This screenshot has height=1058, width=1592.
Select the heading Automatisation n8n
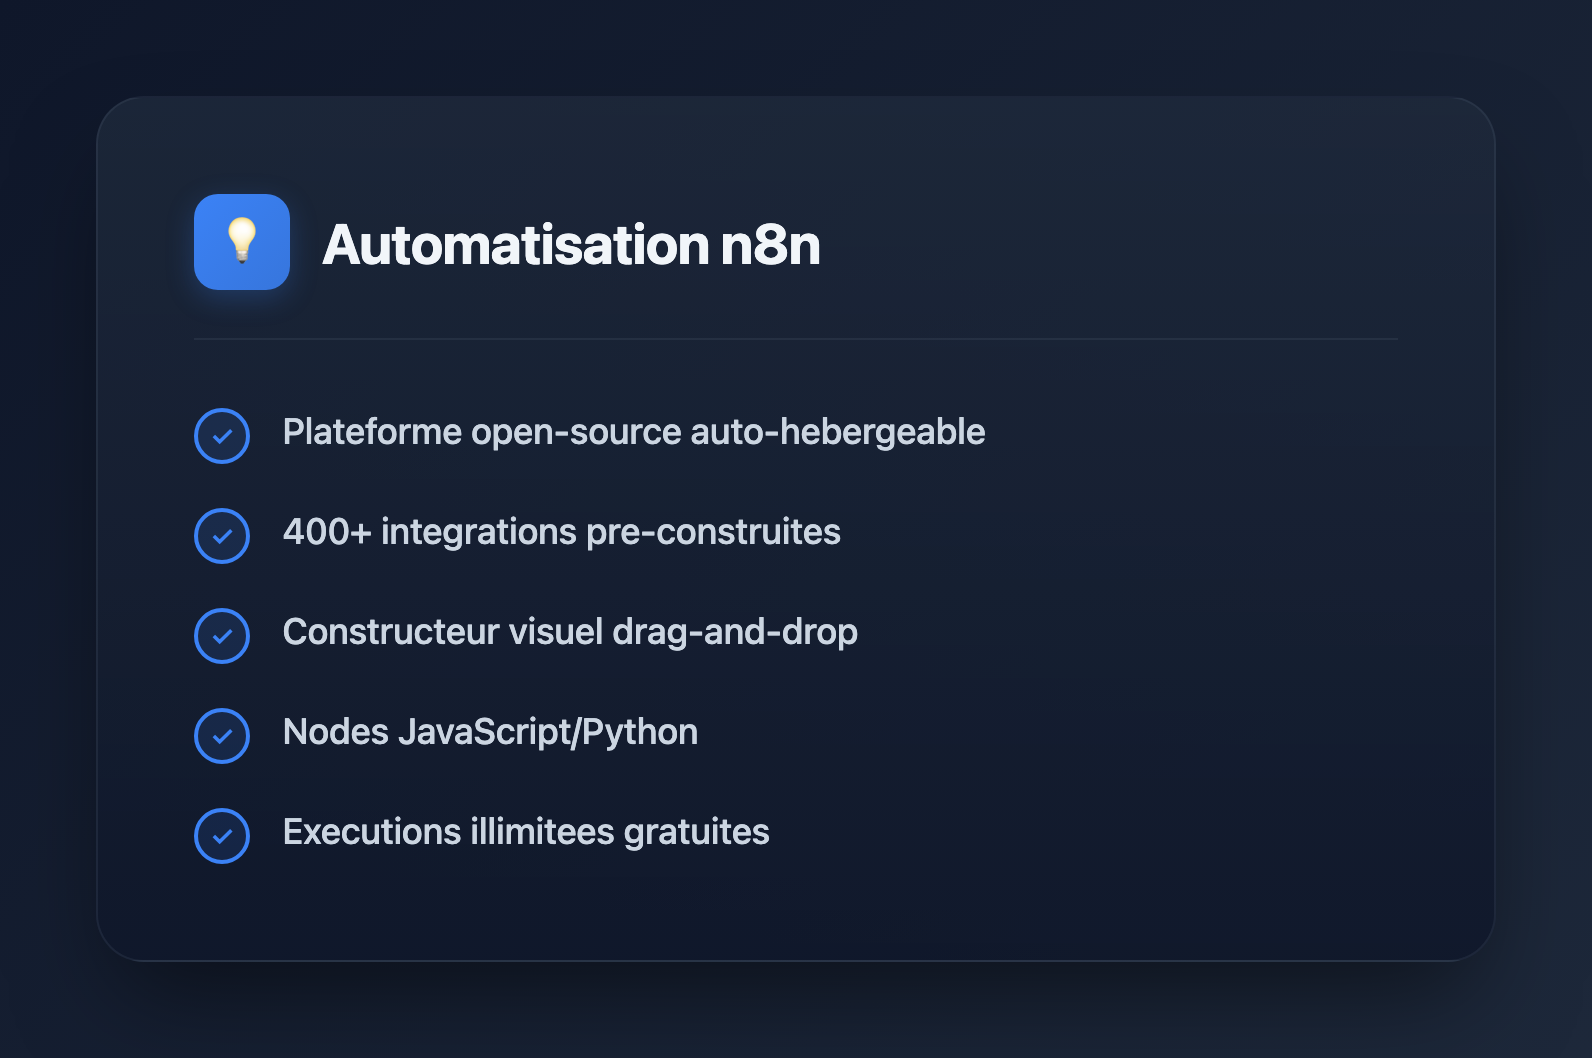[x=571, y=245]
